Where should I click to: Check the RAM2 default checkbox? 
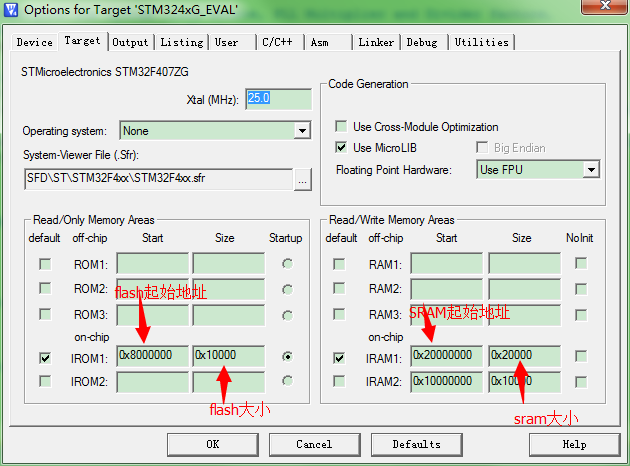(339, 288)
